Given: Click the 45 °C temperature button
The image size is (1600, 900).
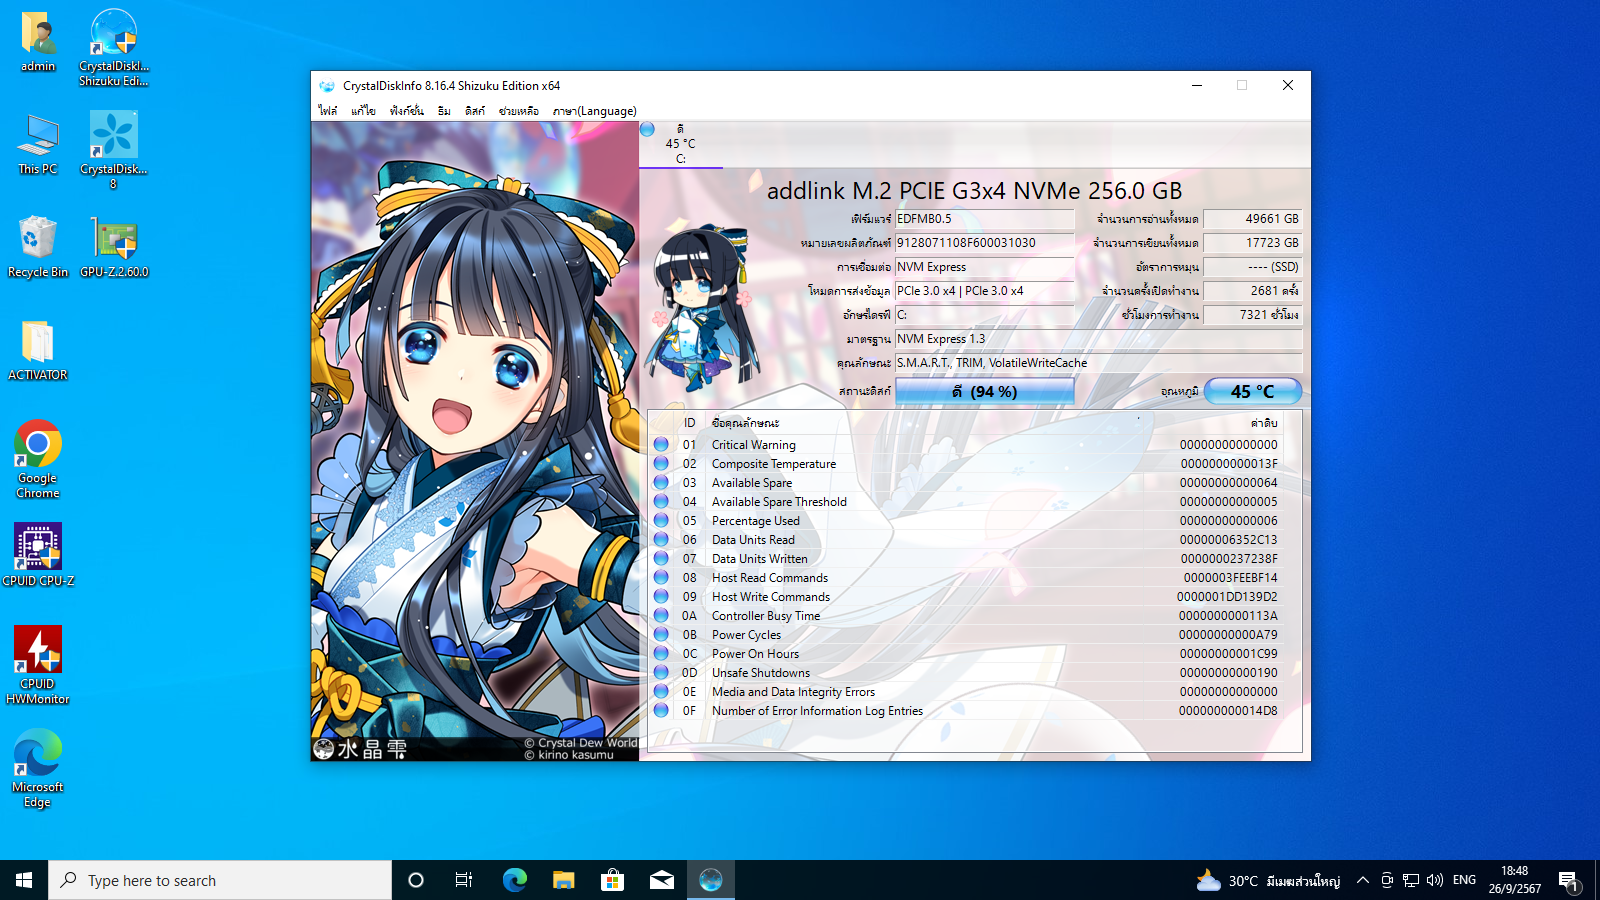Looking at the screenshot, I should coord(1253,391).
